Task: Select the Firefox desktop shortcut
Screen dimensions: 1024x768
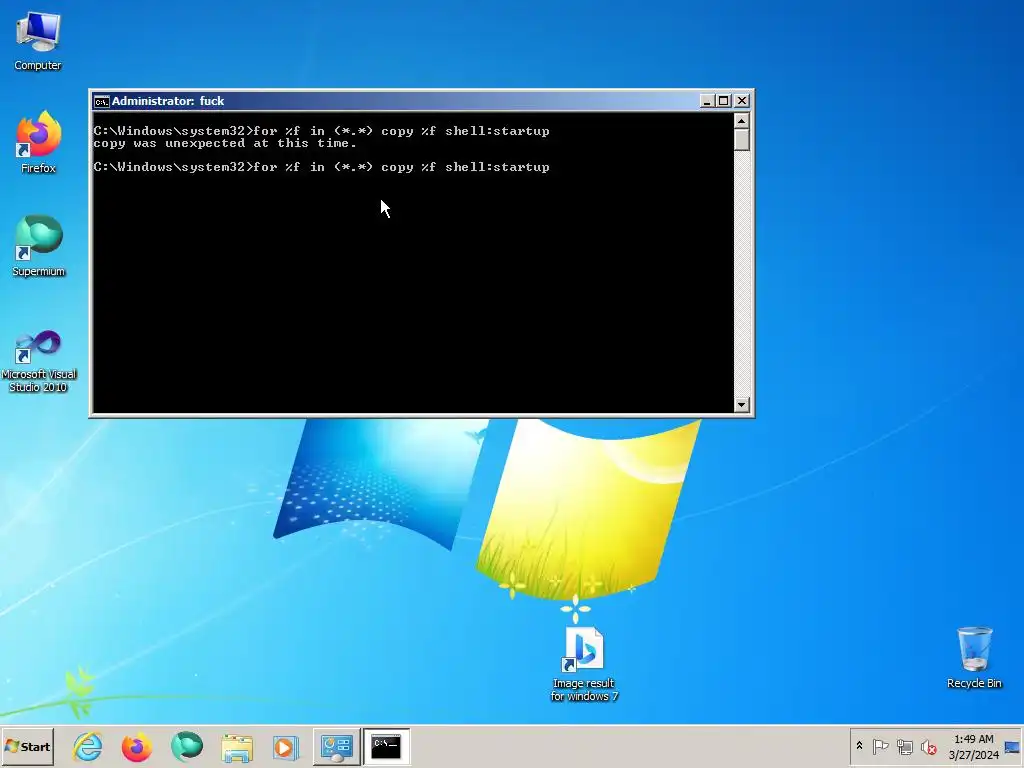Action: [38, 142]
